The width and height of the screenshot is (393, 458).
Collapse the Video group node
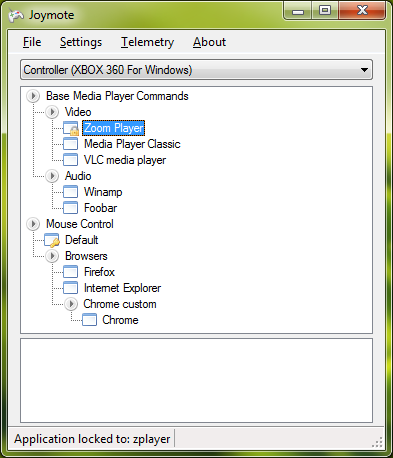(52, 112)
